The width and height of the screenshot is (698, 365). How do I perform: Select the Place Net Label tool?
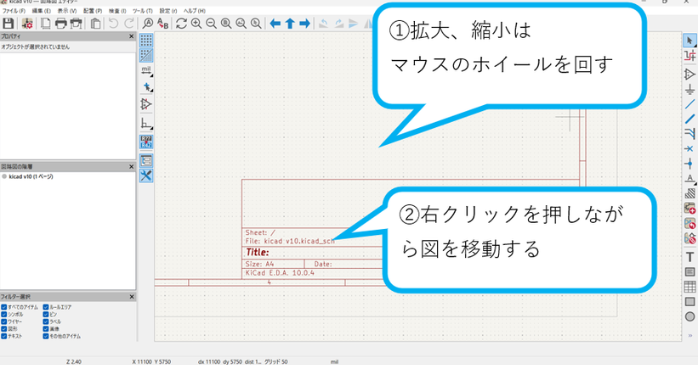coord(690,178)
